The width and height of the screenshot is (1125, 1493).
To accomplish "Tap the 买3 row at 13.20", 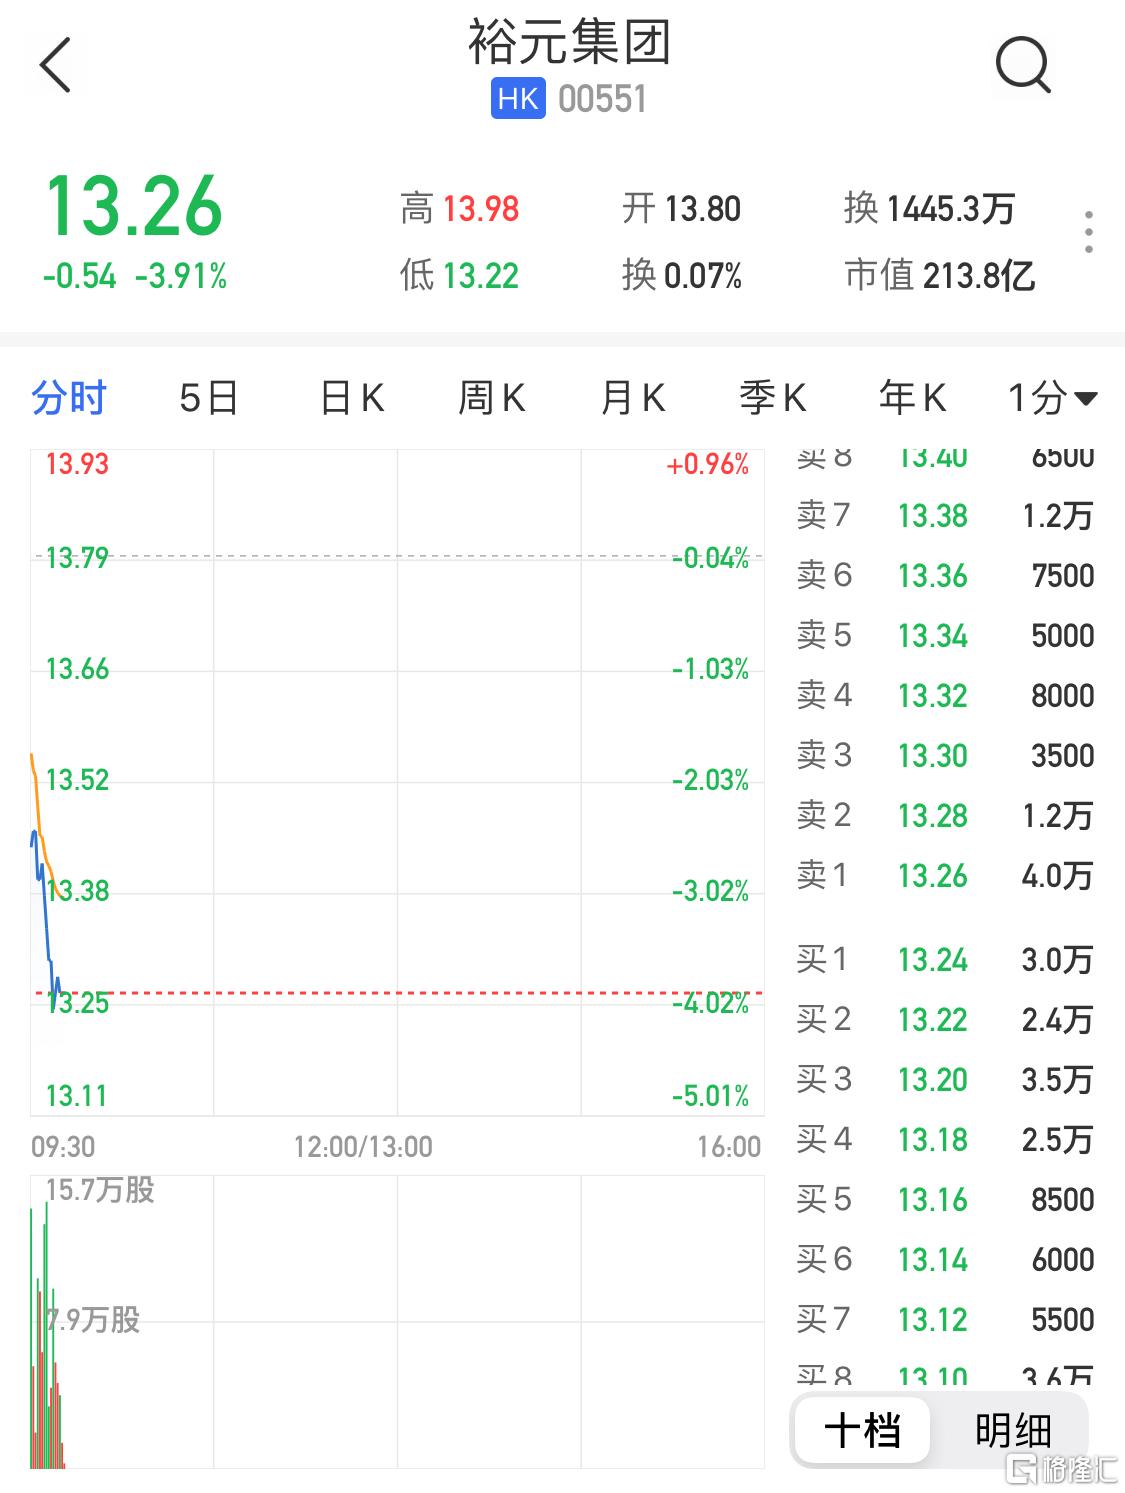I will (945, 1080).
